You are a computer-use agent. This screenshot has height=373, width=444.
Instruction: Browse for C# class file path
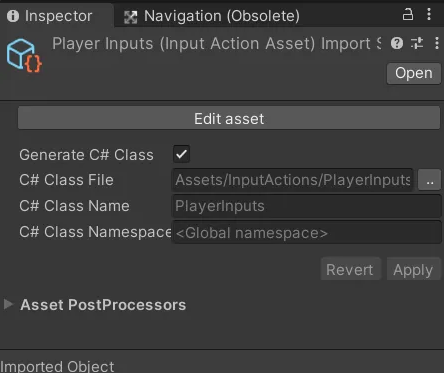tap(430, 180)
